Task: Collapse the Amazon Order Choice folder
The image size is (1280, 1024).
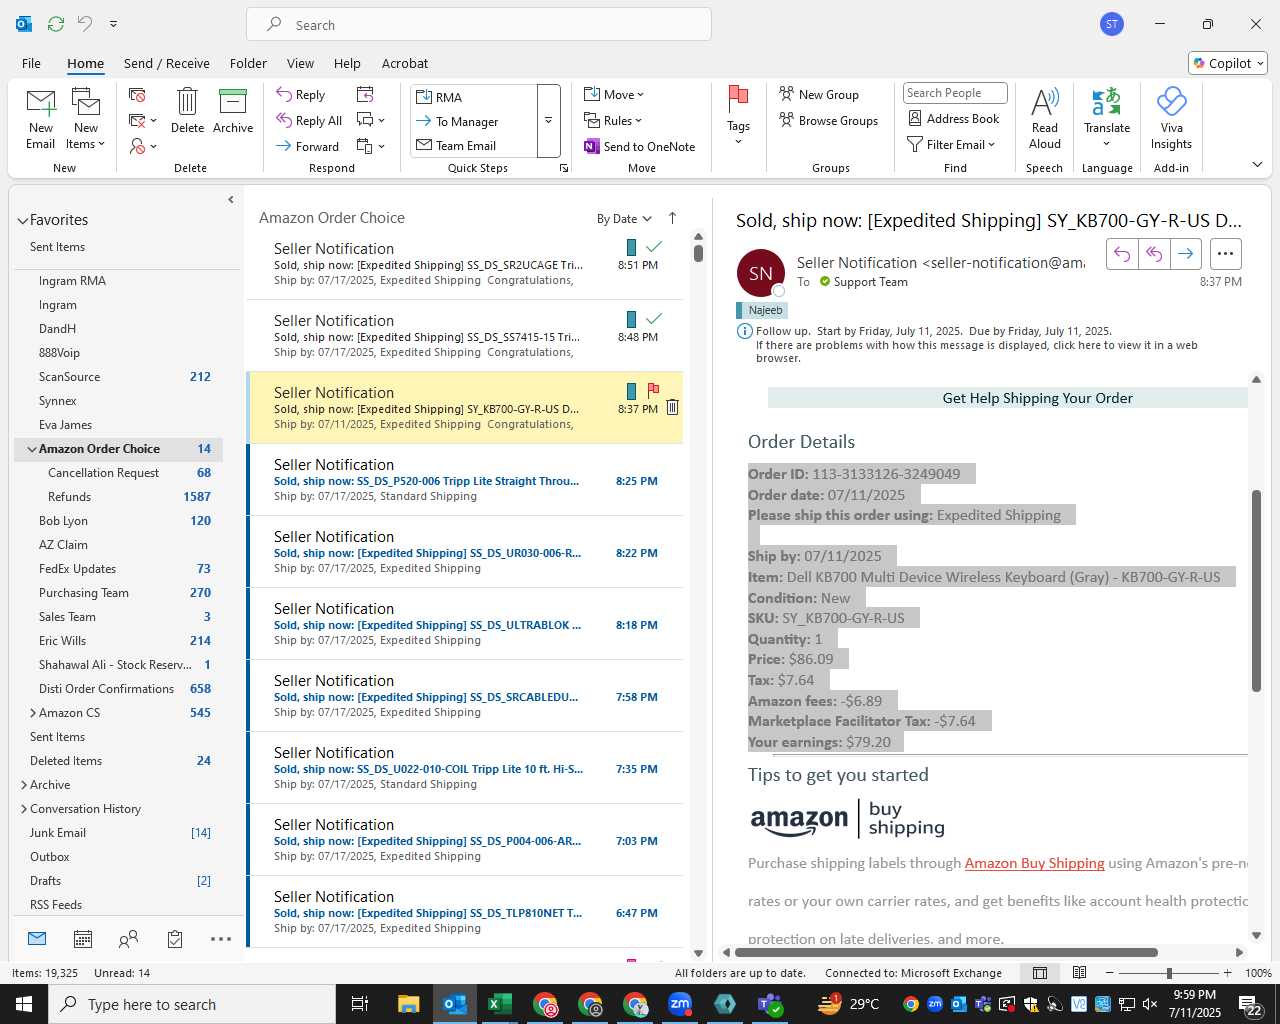Action: (x=32, y=449)
